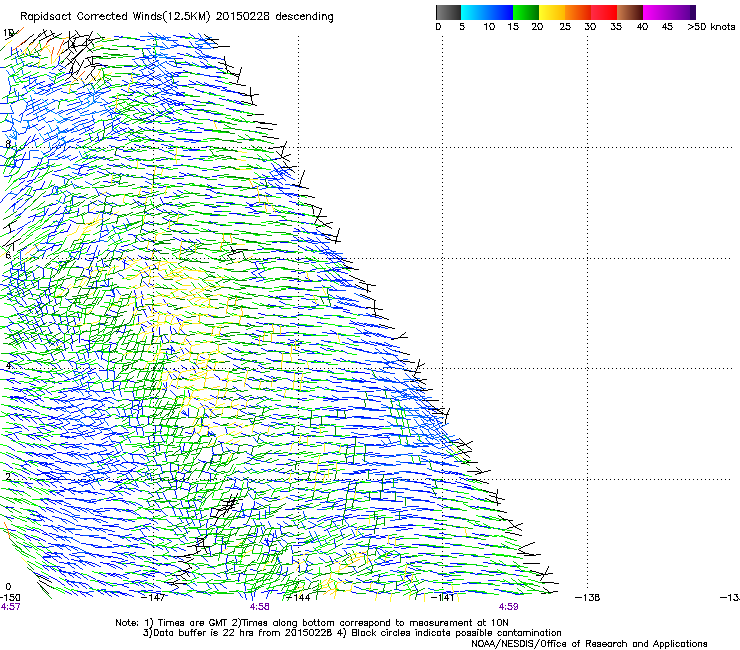740x650 pixels.
Task: Click the NOAA/NESDIS Office of Research credit
Action: coord(589,644)
